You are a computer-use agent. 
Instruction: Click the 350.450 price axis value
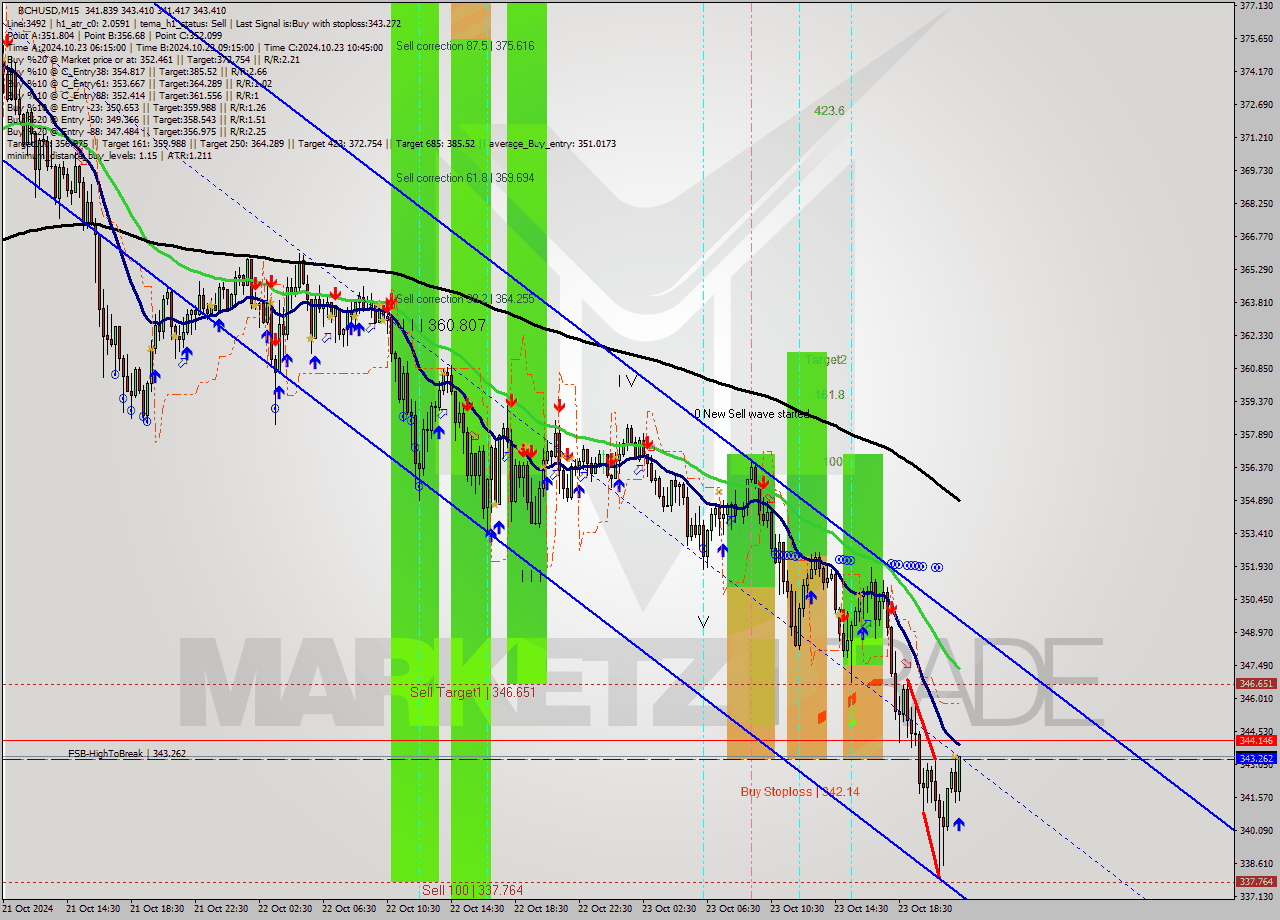(1256, 599)
